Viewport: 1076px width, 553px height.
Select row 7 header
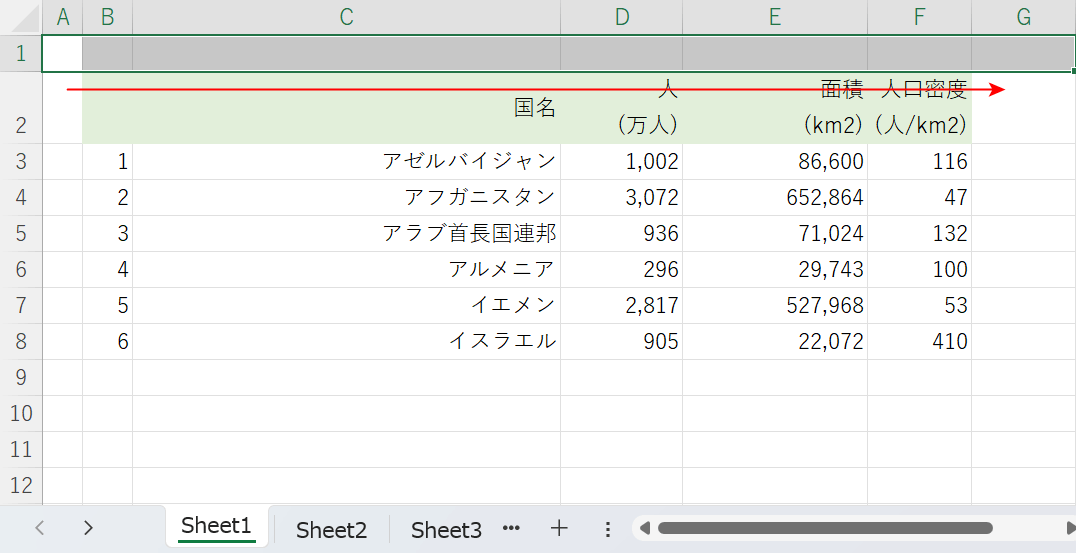[x=21, y=305]
